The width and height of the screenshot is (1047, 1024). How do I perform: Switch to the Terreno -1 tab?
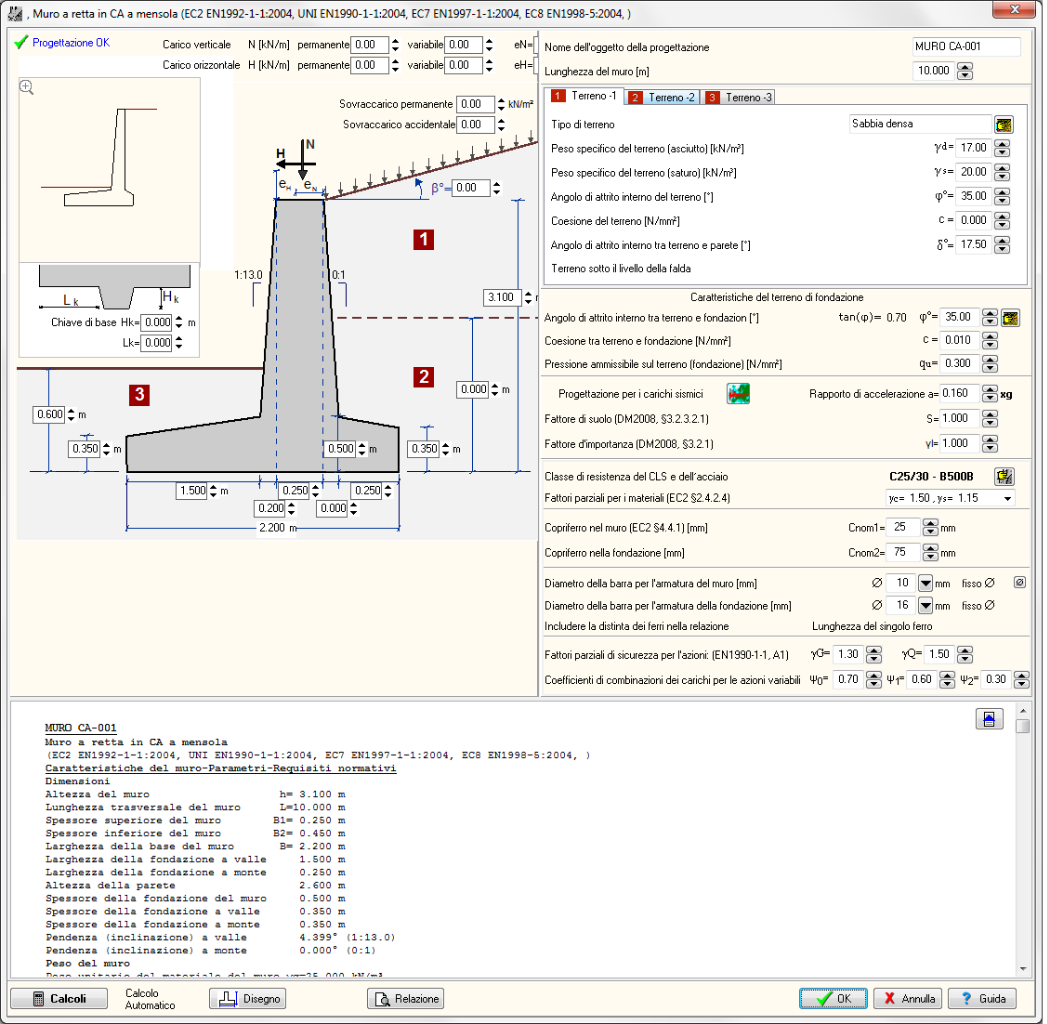coord(584,96)
